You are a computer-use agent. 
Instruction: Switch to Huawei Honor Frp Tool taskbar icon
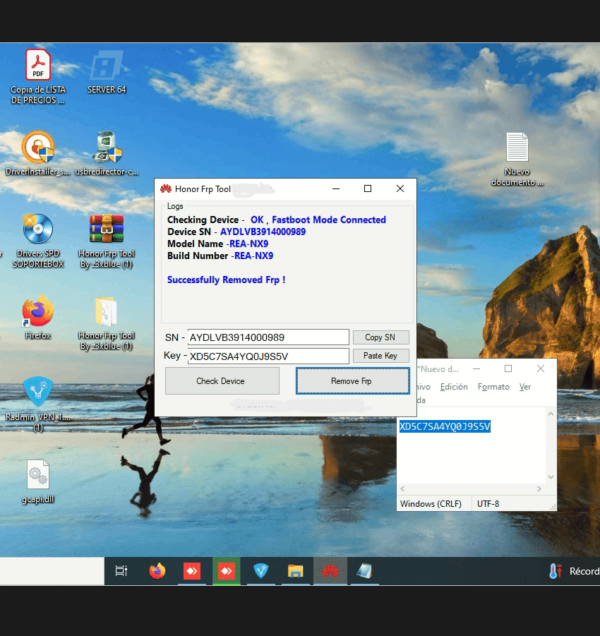point(330,571)
